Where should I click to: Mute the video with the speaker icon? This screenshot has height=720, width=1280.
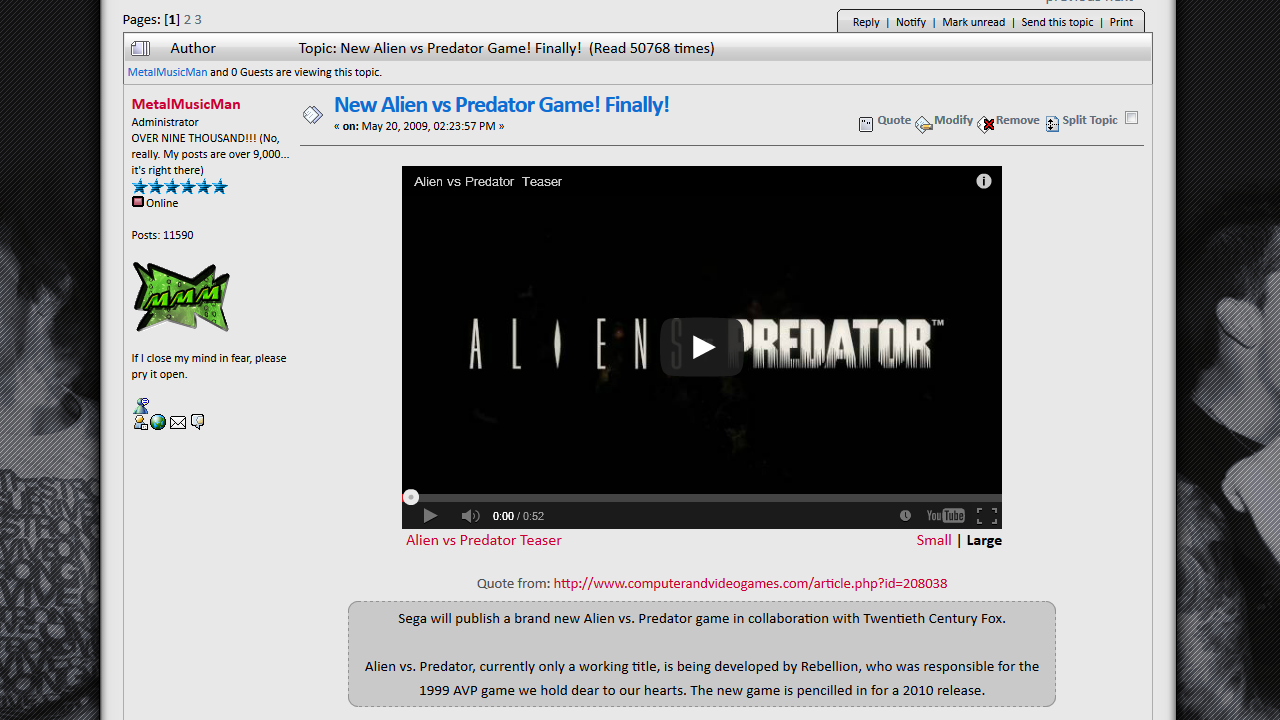click(x=470, y=516)
